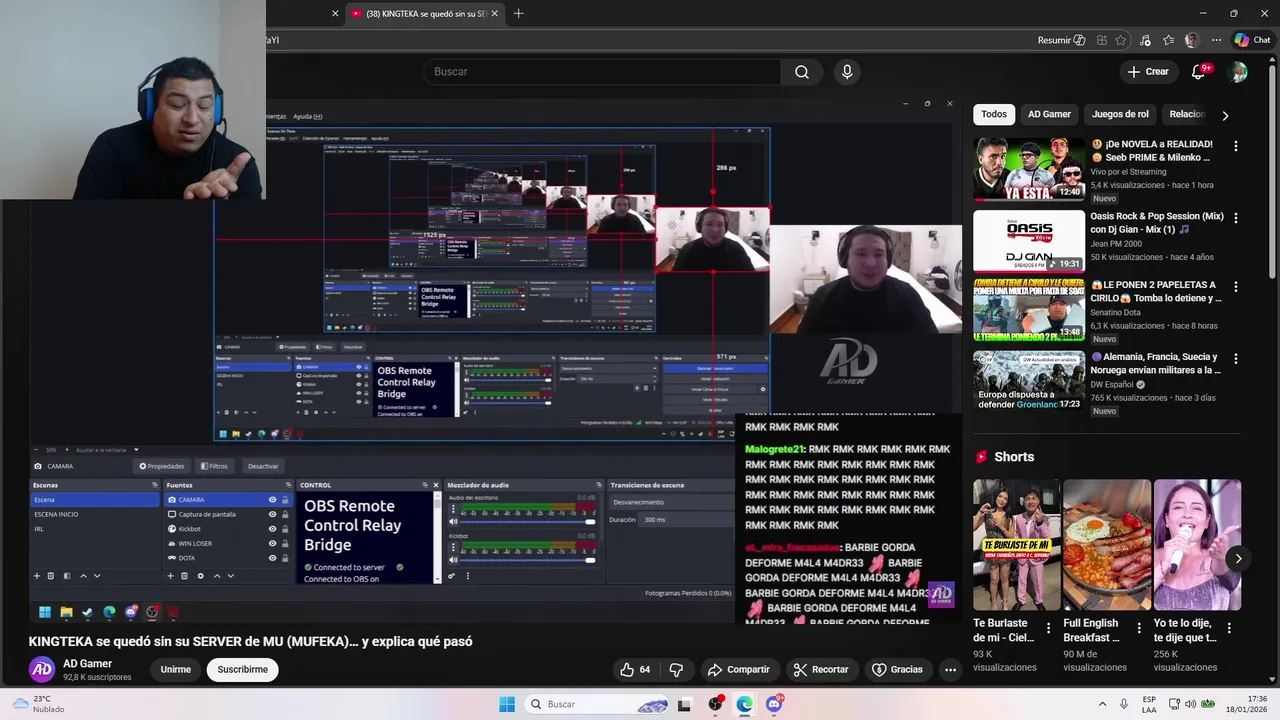Select the Todos filter chip
The height and width of the screenshot is (720, 1280).
994,114
